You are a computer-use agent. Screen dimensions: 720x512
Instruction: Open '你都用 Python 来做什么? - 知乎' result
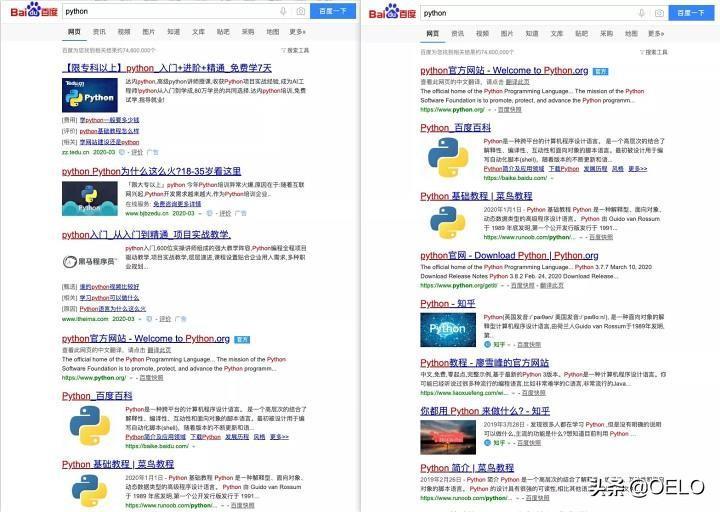click(x=485, y=411)
